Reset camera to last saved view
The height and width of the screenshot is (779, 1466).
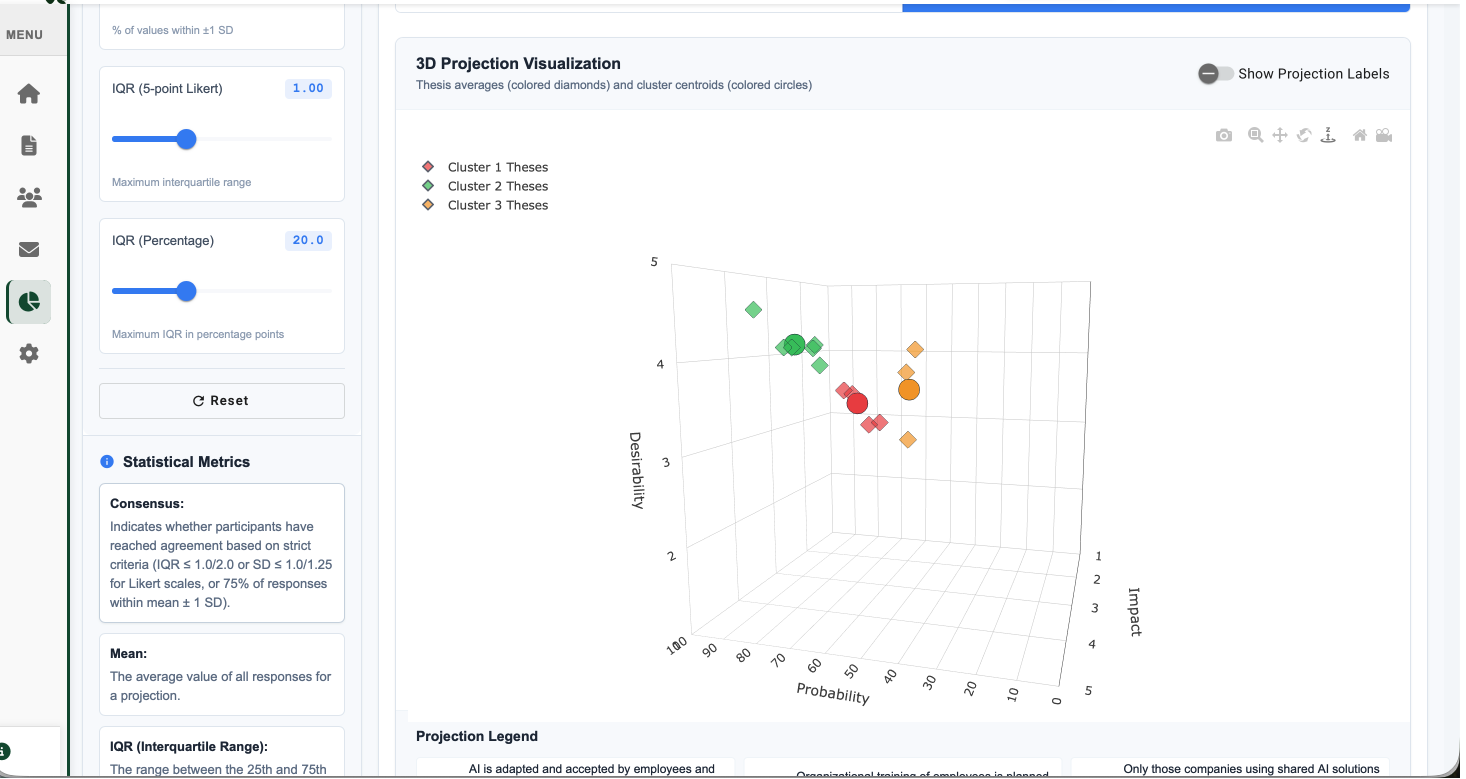(x=1384, y=136)
